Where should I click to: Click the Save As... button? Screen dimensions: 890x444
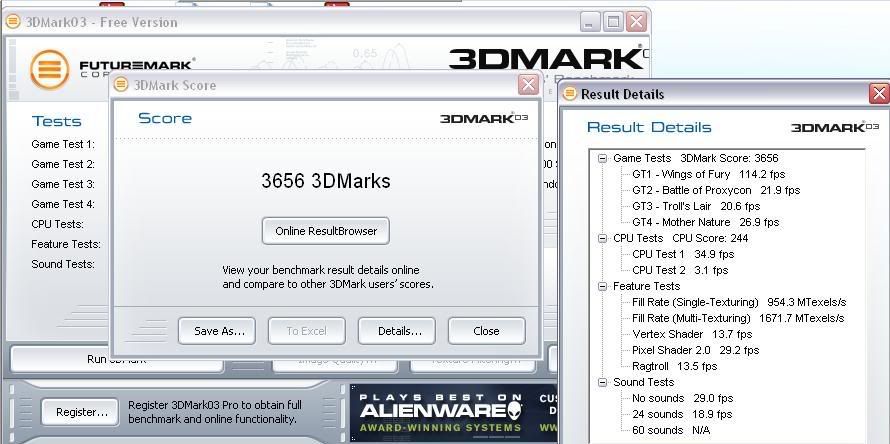tap(217, 331)
